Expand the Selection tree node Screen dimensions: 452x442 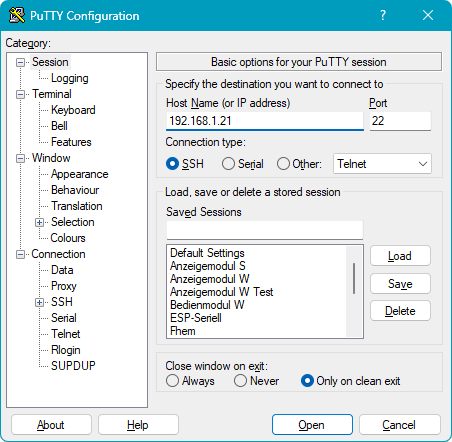(x=39, y=222)
